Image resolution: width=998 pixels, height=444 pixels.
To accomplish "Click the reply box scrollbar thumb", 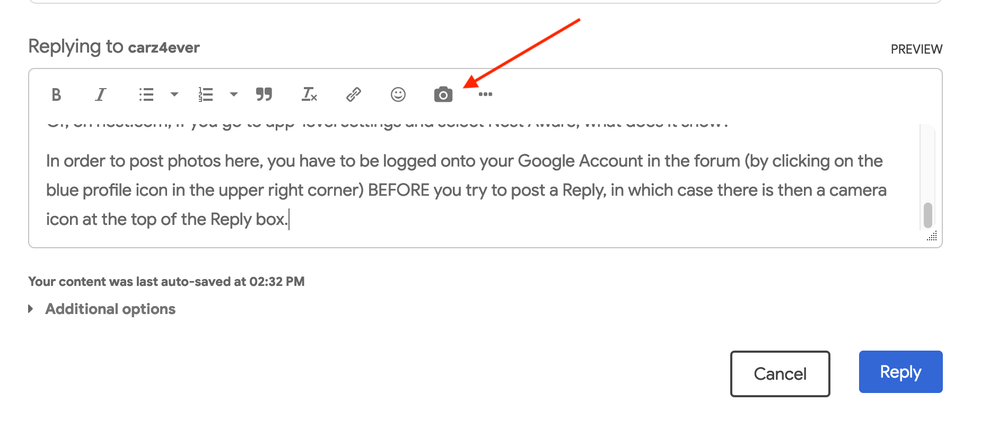I will [928, 214].
